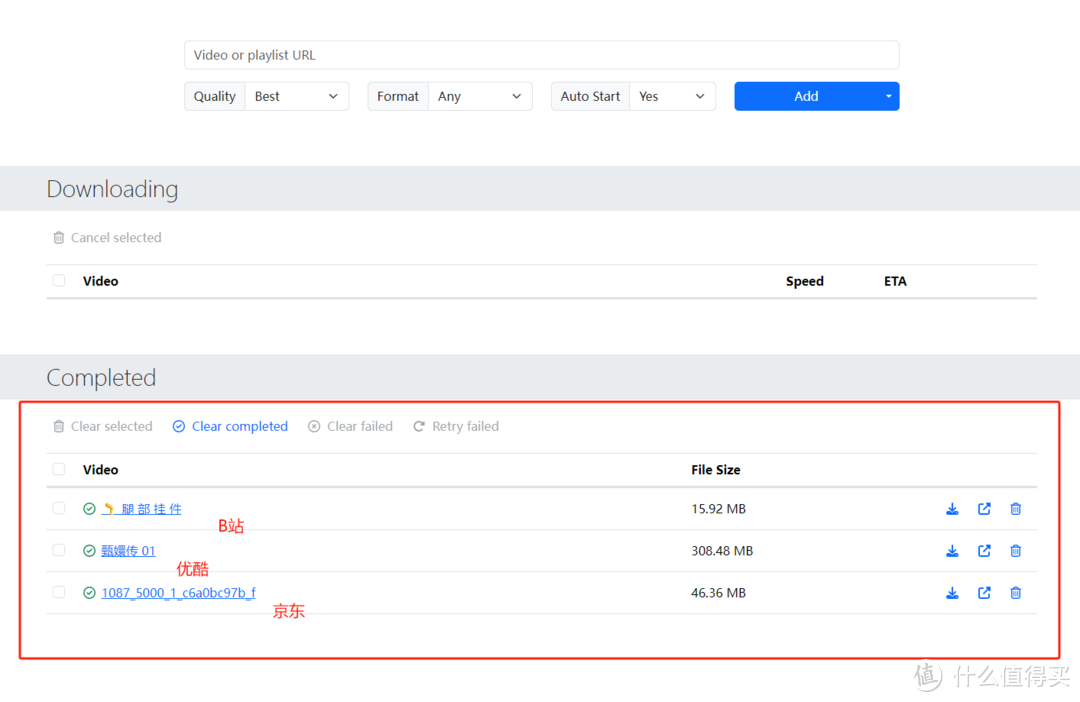This screenshot has width=1080, height=702.
Task: Focus the Video or playlist URL field
Action: (x=541, y=55)
